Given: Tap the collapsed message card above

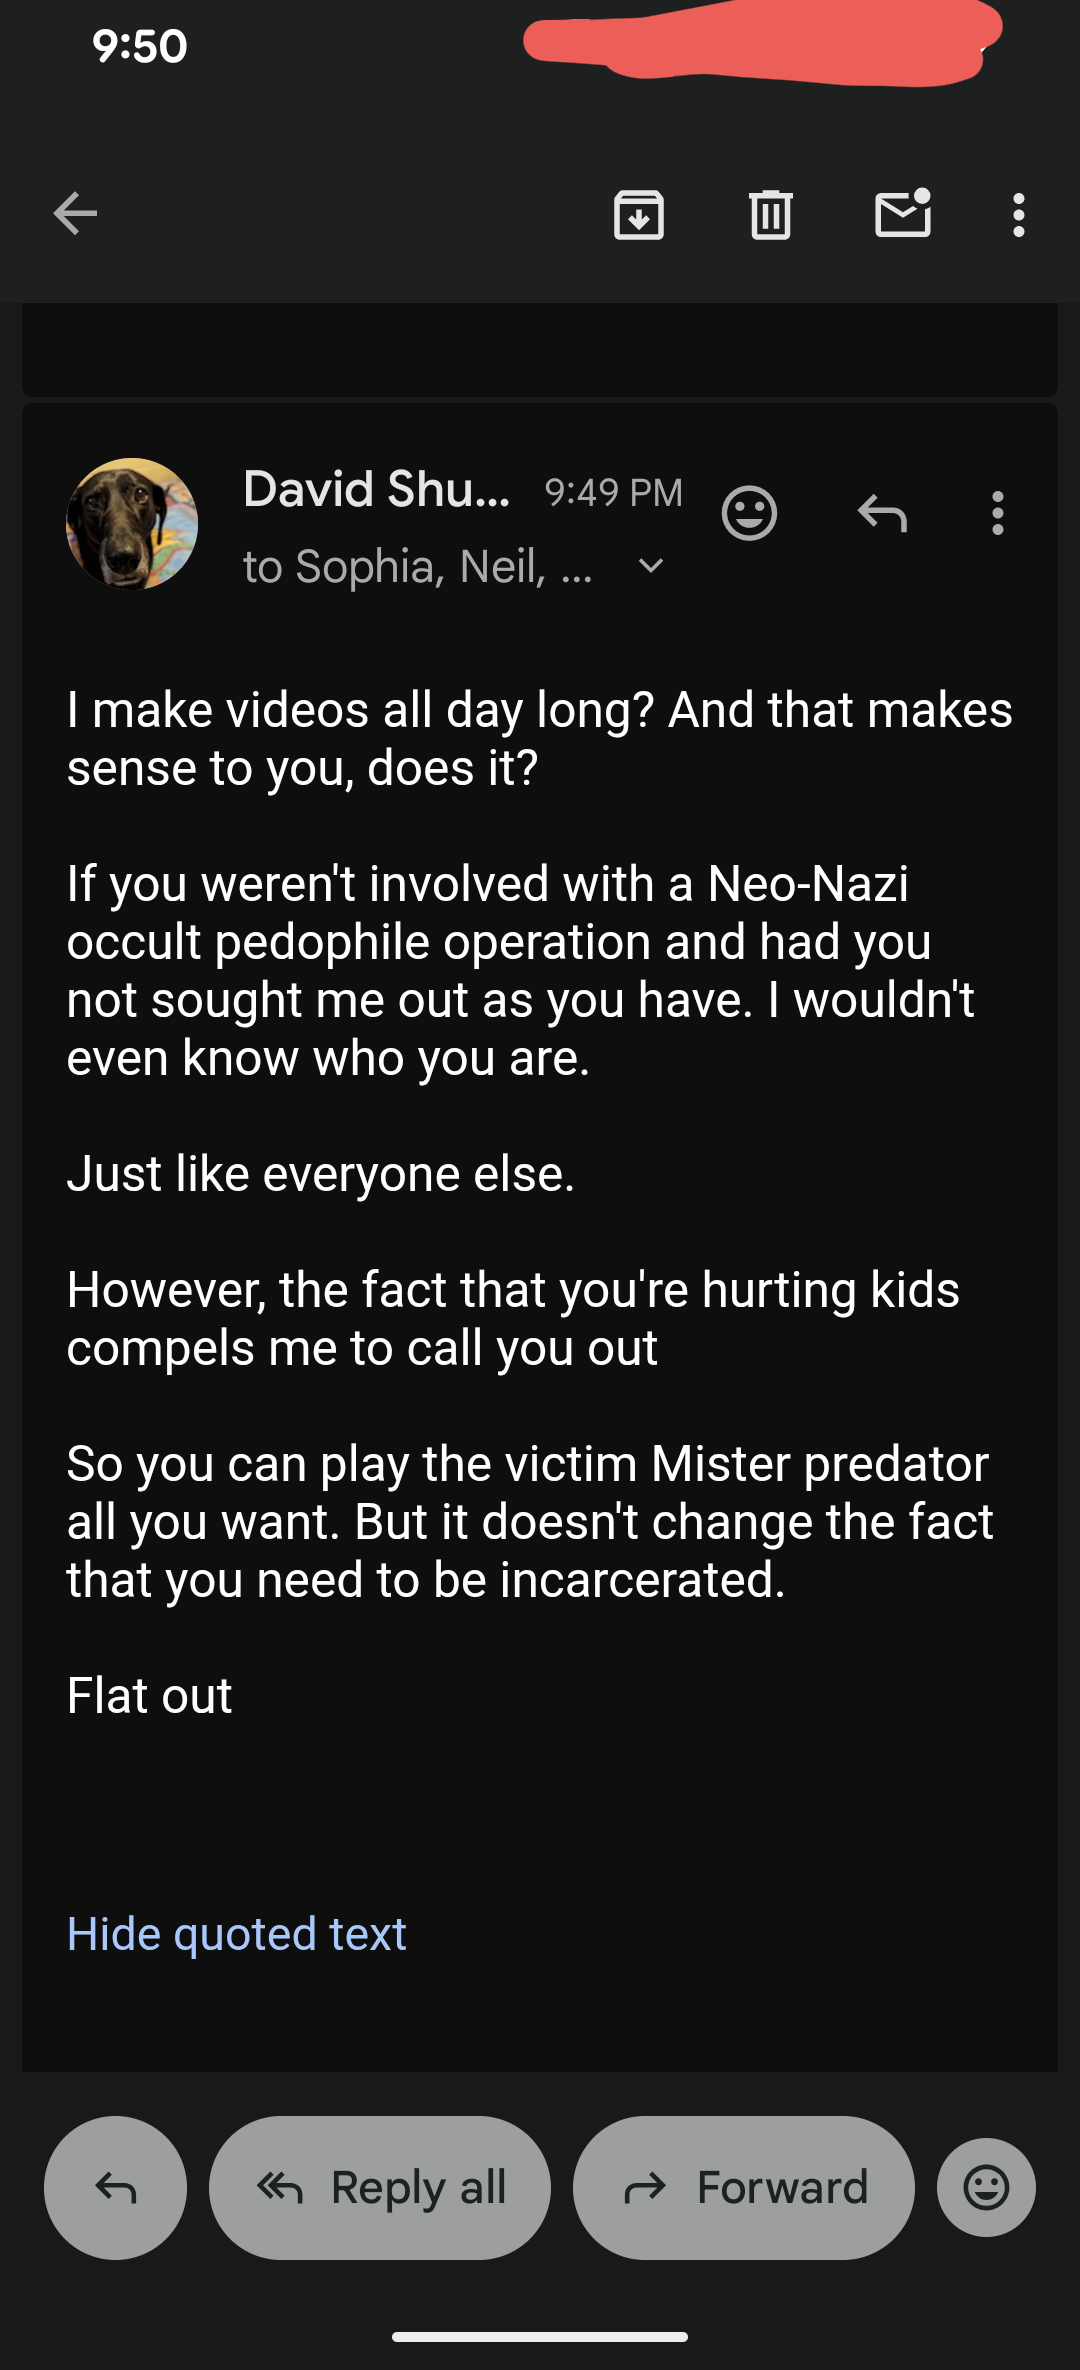Looking at the screenshot, I should tap(540, 349).
